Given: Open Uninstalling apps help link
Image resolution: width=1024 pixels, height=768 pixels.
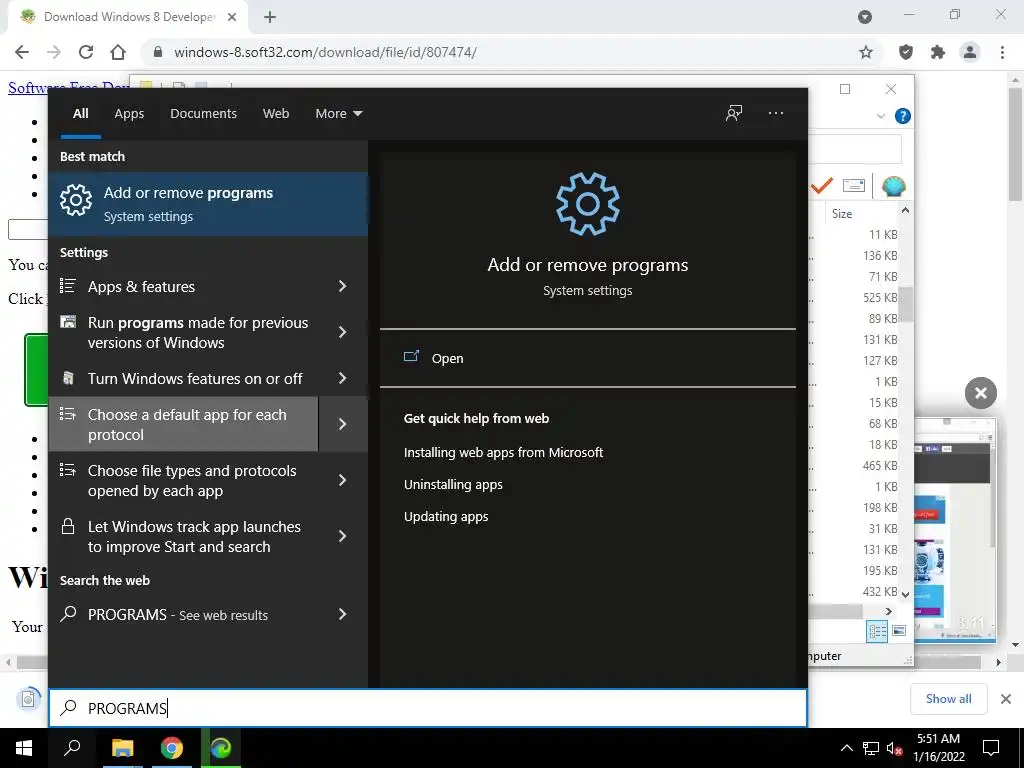Looking at the screenshot, I should pyautogui.click(x=453, y=485).
